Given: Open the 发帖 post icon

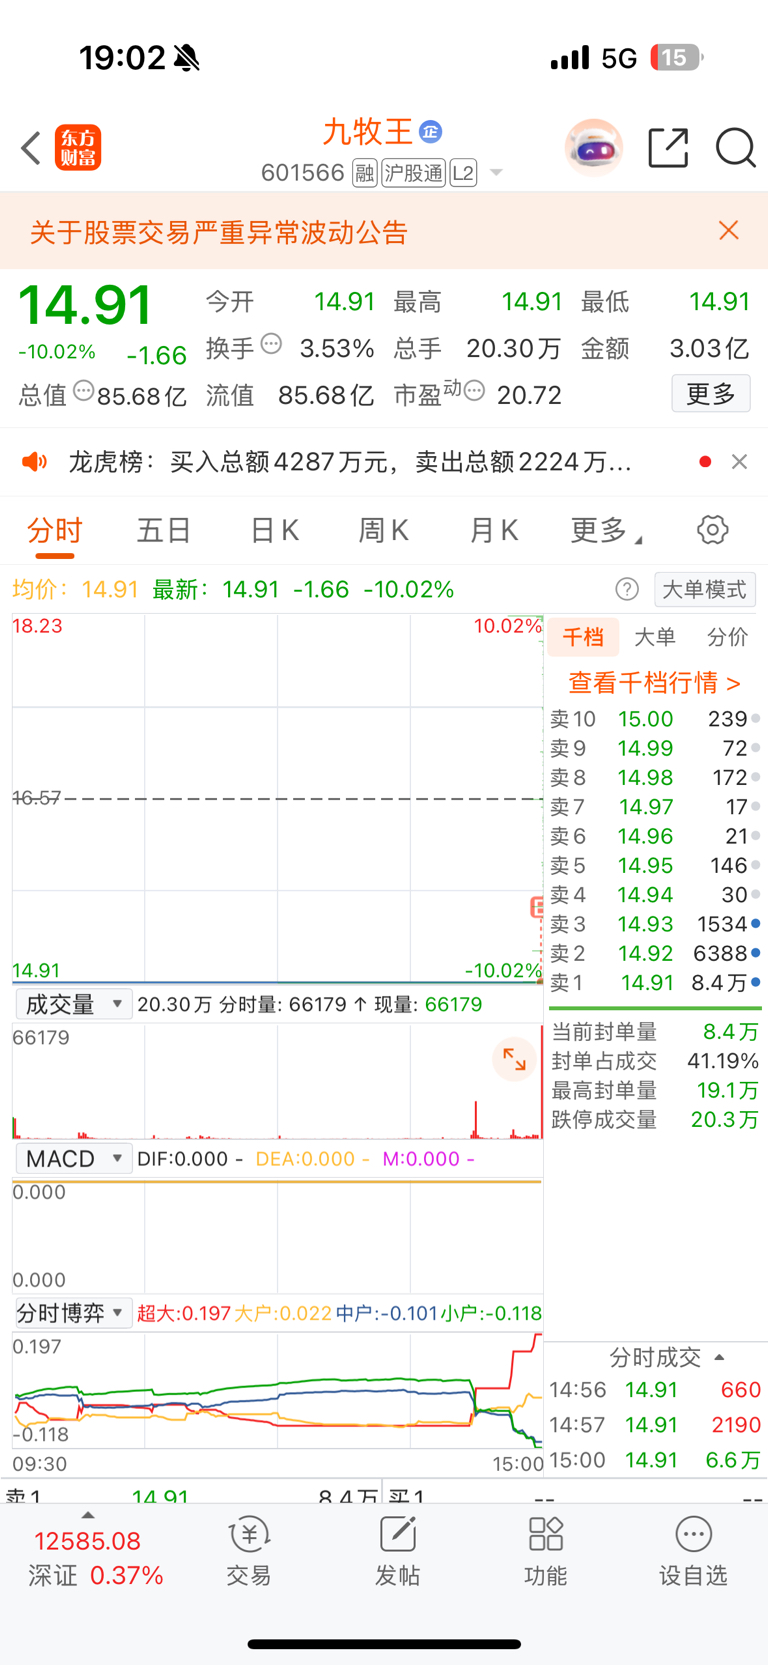Looking at the screenshot, I should pos(397,1552).
